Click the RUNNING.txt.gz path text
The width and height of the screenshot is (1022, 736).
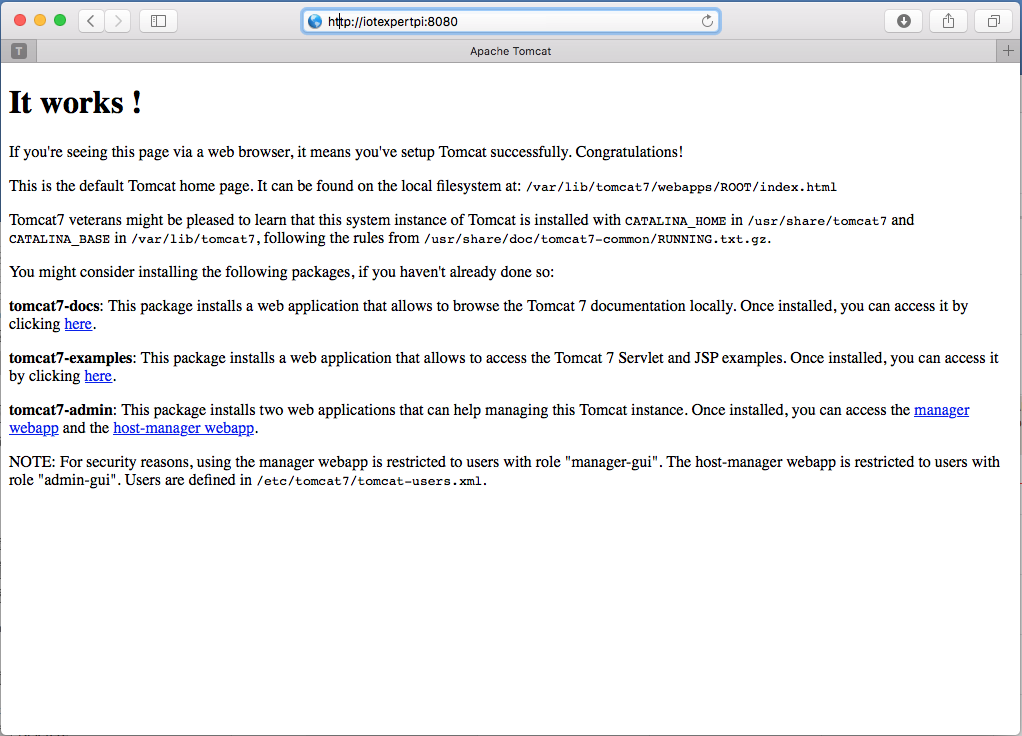[596, 239]
